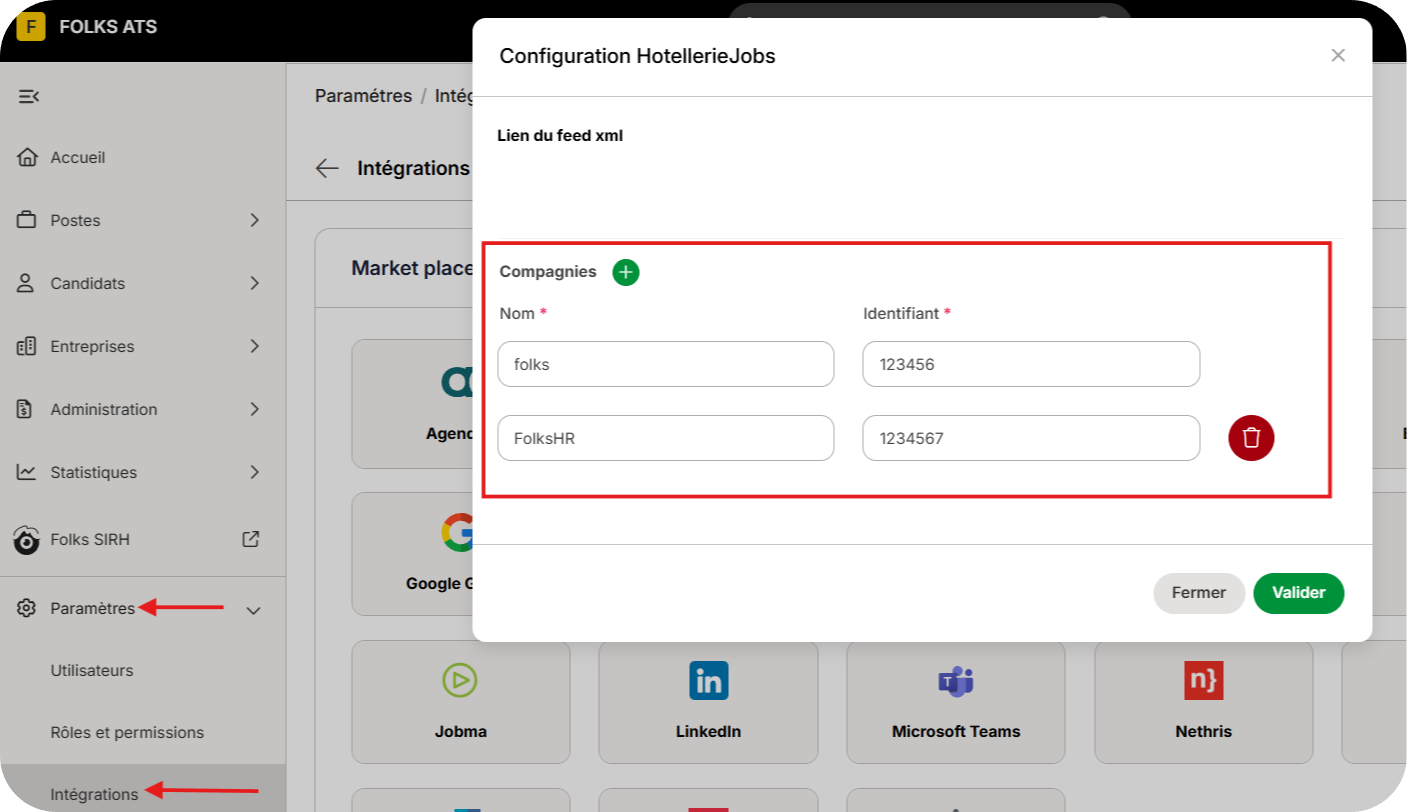Click the Paramètres gear icon

(27, 608)
